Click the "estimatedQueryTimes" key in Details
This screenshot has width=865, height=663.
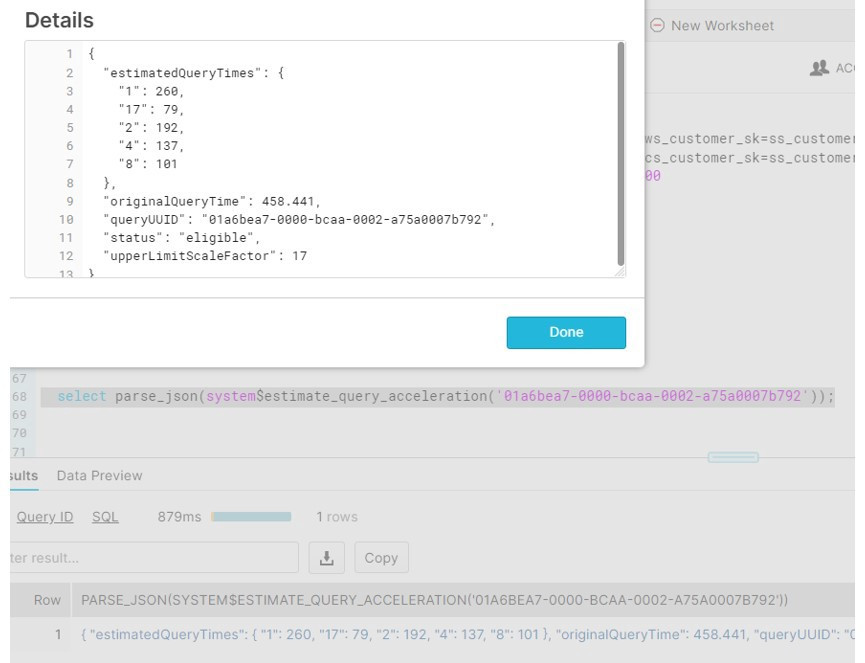click(x=182, y=73)
